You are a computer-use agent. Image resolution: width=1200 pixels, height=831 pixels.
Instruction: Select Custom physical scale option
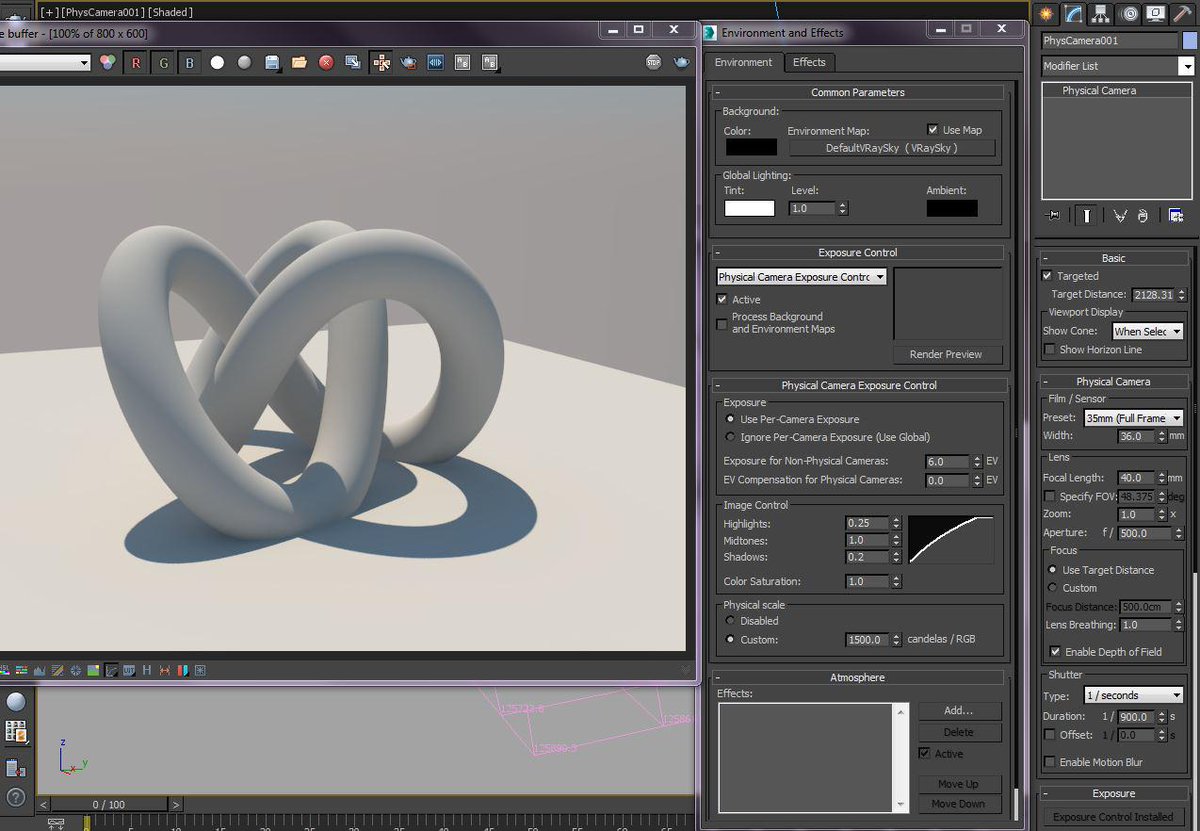tap(730, 639)
